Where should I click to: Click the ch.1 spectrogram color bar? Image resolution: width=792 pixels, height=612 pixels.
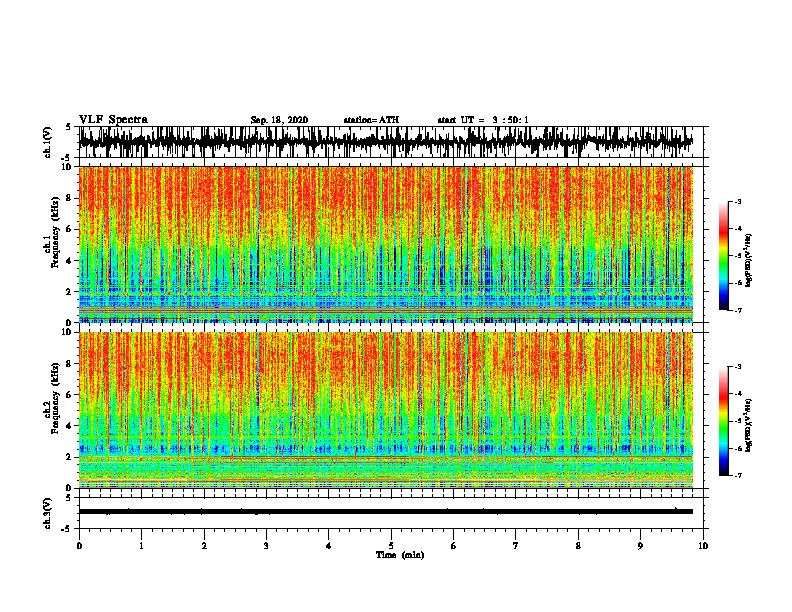coord(723,256)
